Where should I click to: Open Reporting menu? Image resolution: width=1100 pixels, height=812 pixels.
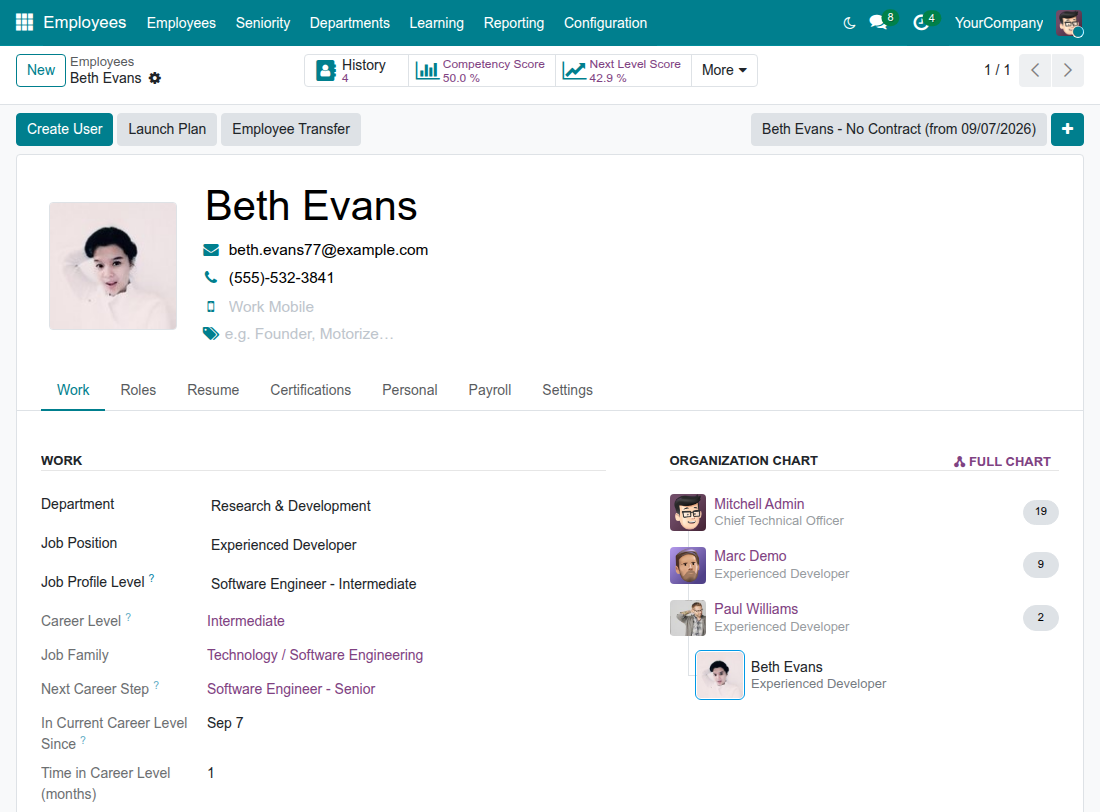514,23
